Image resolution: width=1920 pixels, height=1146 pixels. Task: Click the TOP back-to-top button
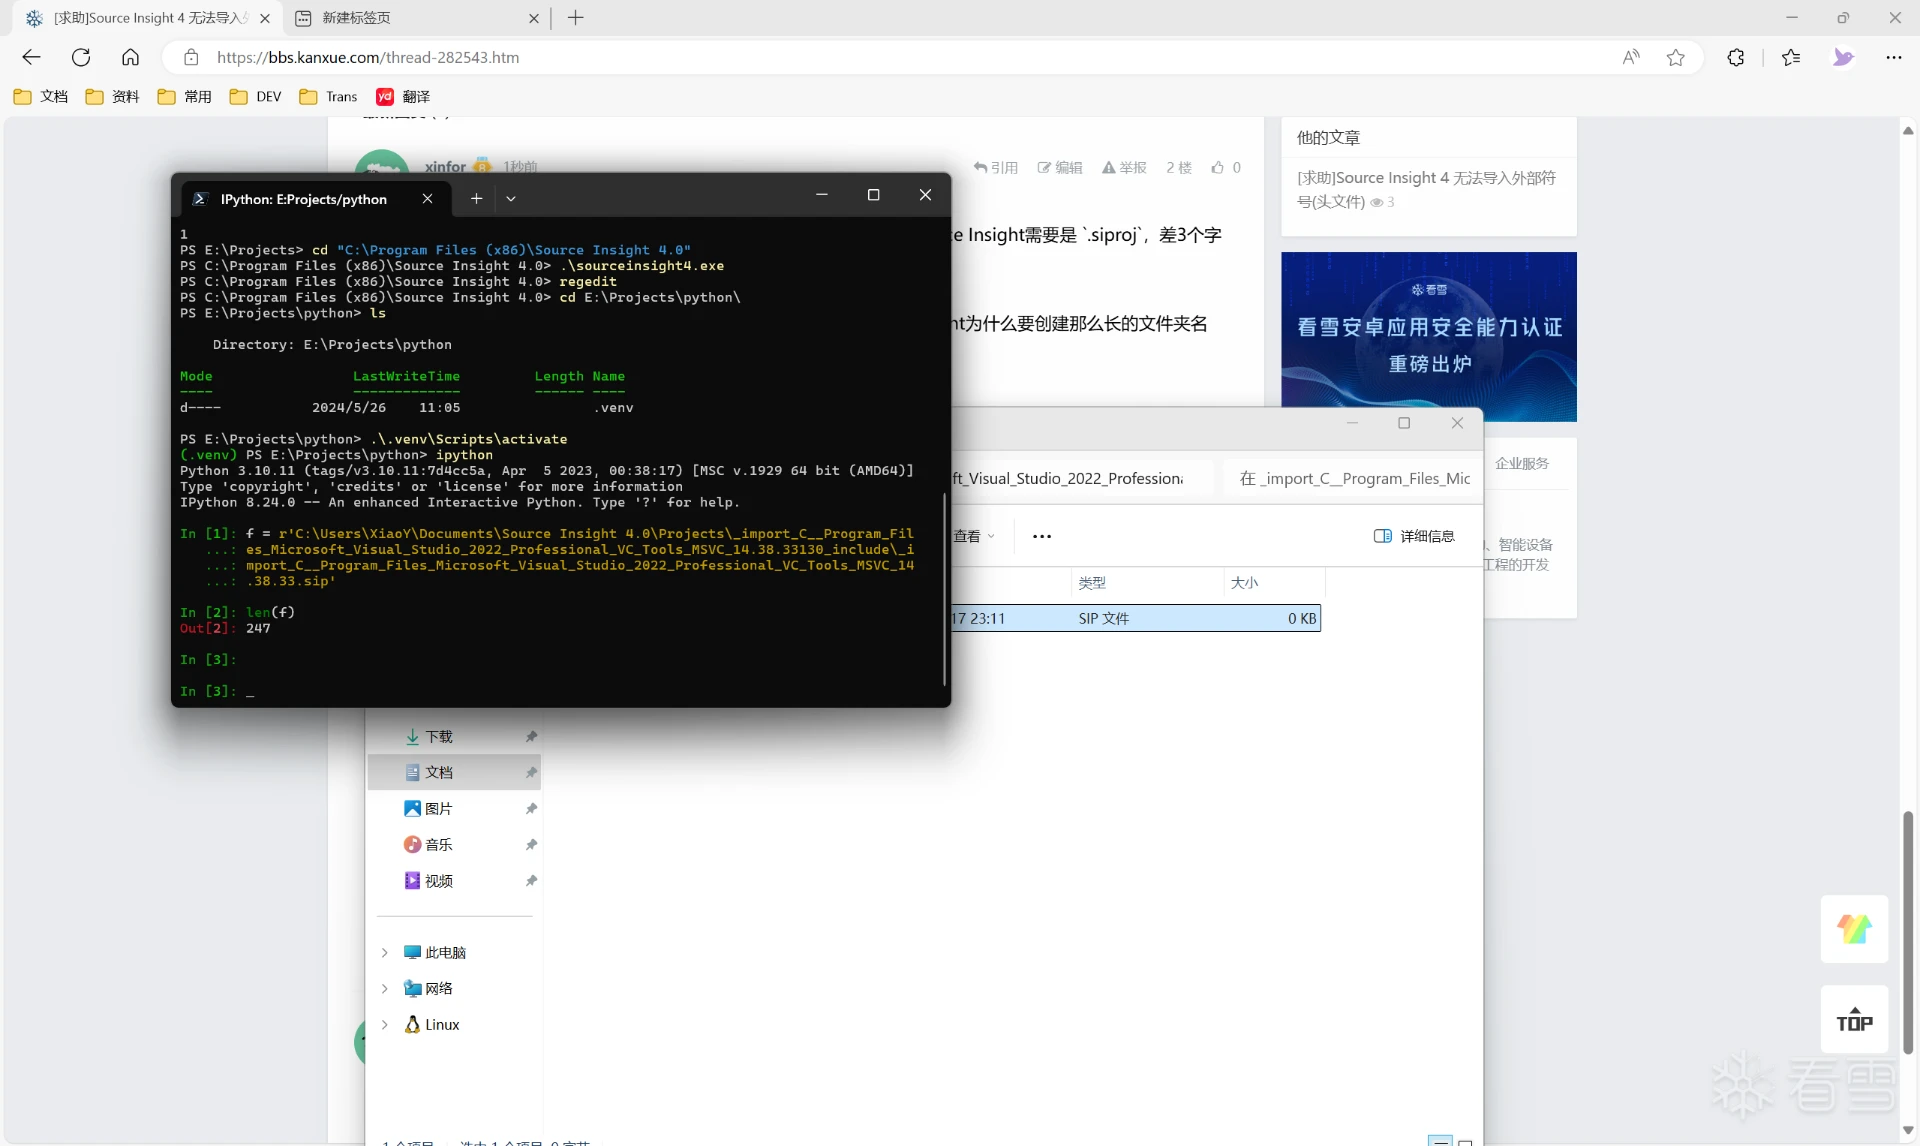click(1854, 1020)
